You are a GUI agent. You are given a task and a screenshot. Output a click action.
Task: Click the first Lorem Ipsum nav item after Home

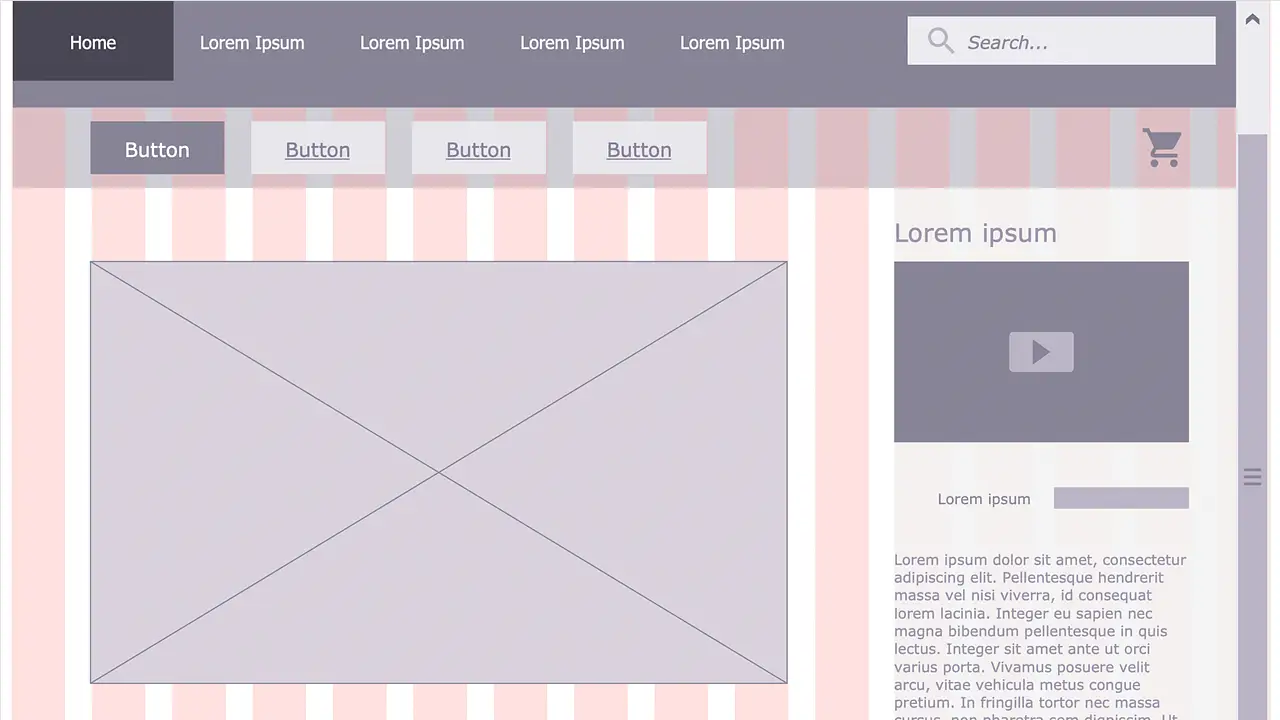[252, 43]
